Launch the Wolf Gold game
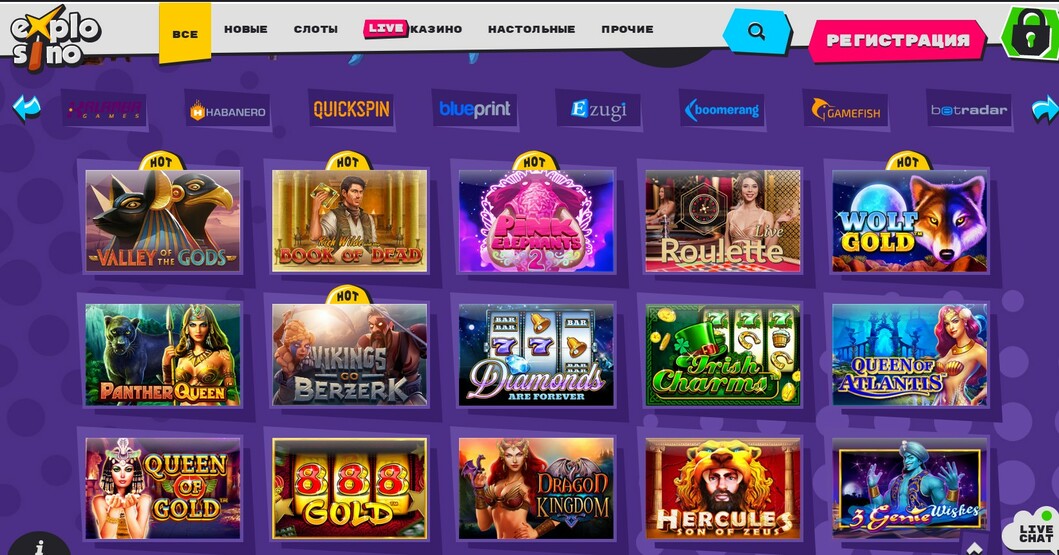 [x=909, y=221]
